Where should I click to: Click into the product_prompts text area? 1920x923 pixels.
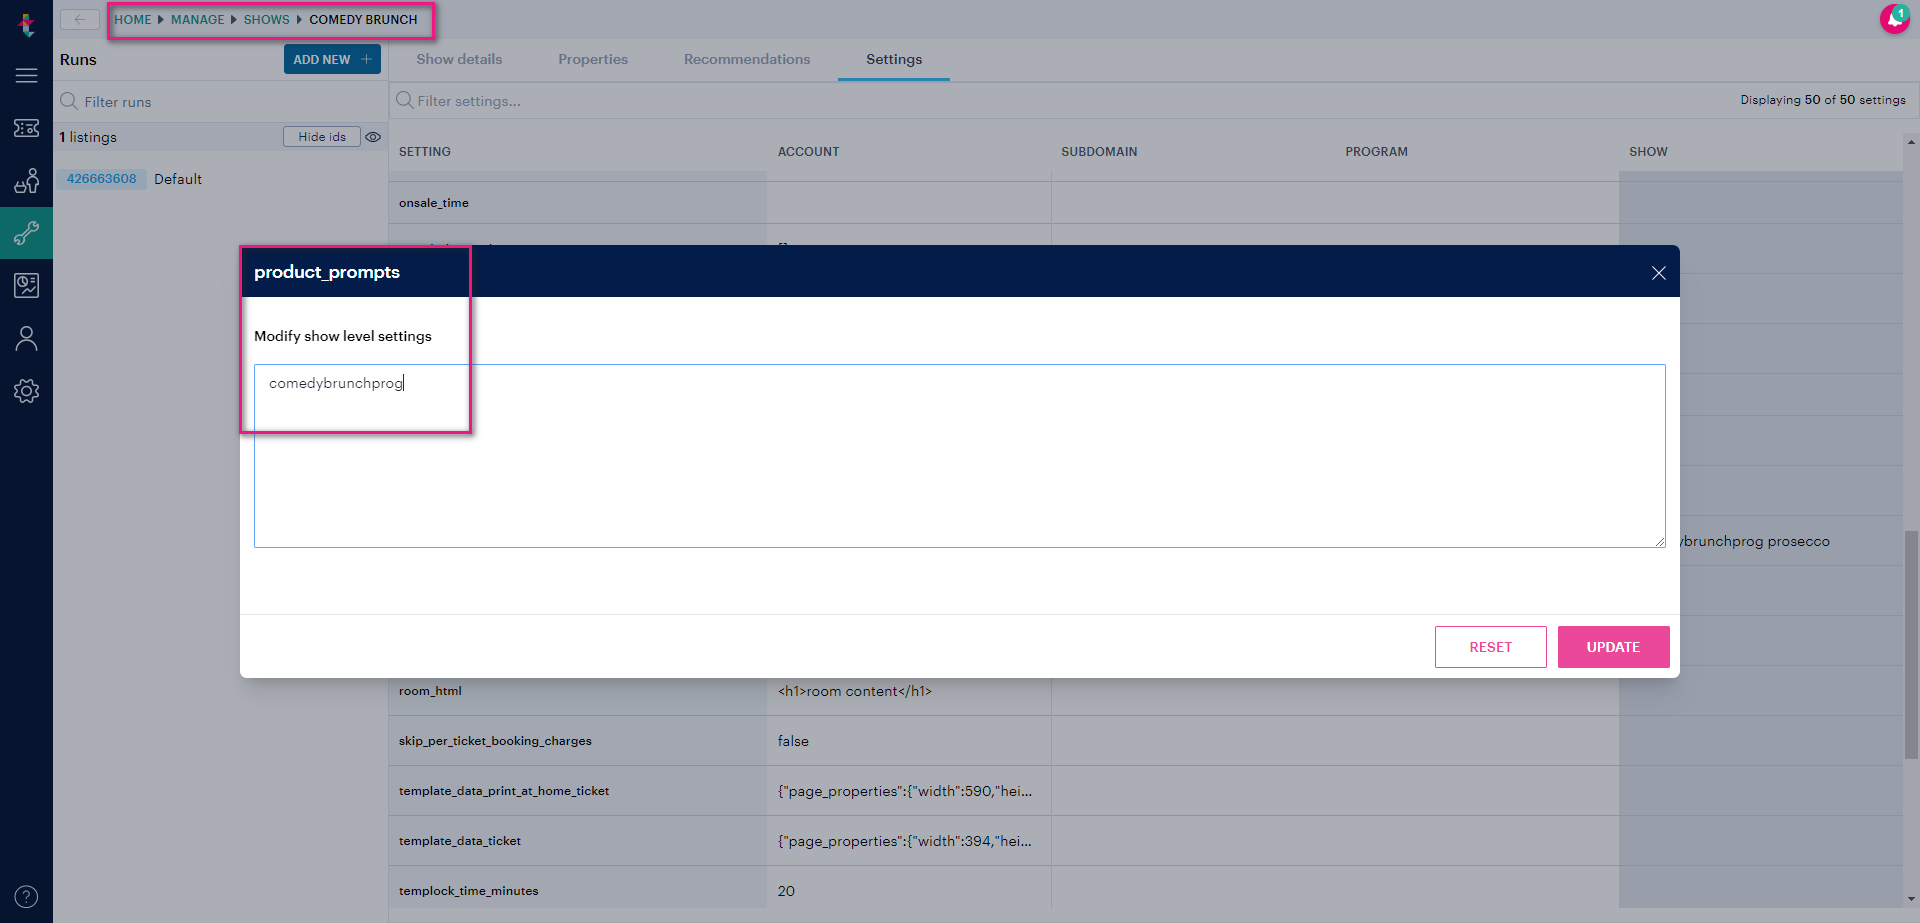click(959, 456)
